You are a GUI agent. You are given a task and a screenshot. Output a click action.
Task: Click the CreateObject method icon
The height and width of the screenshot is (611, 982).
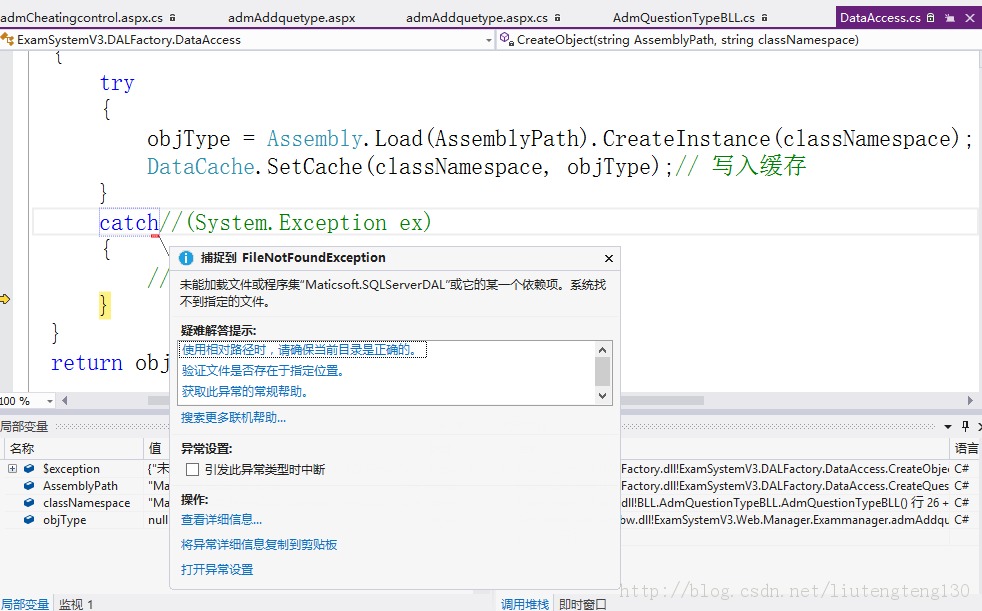click(507, 39)
